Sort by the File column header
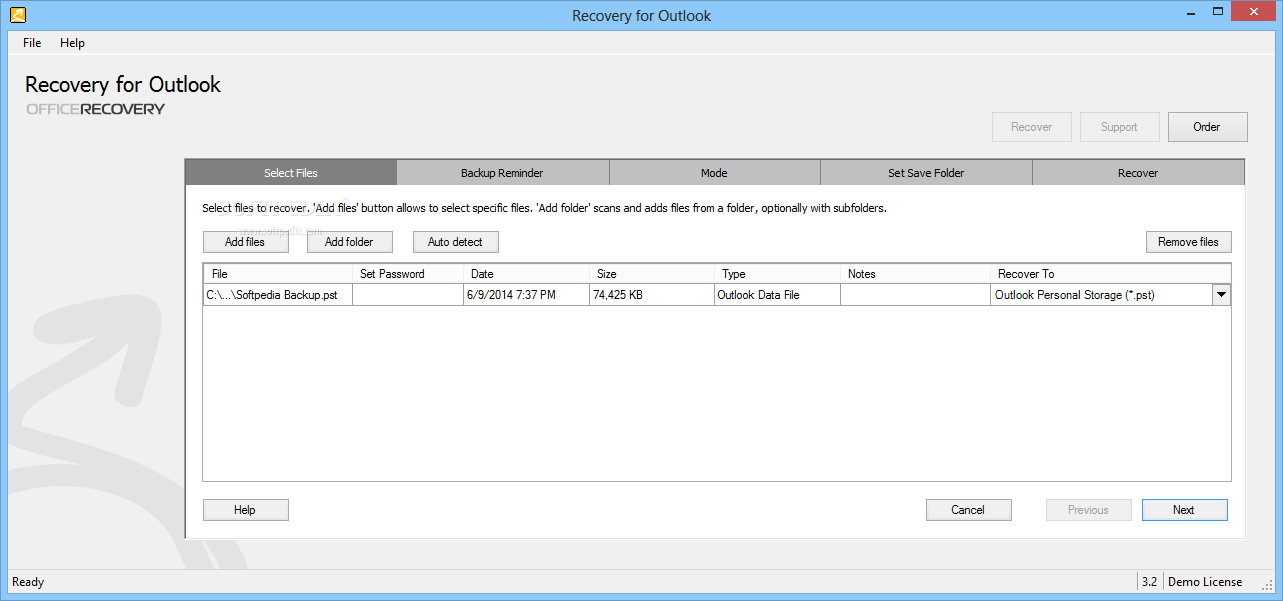This screenshot has width=1283, height=601. point(278,274)
